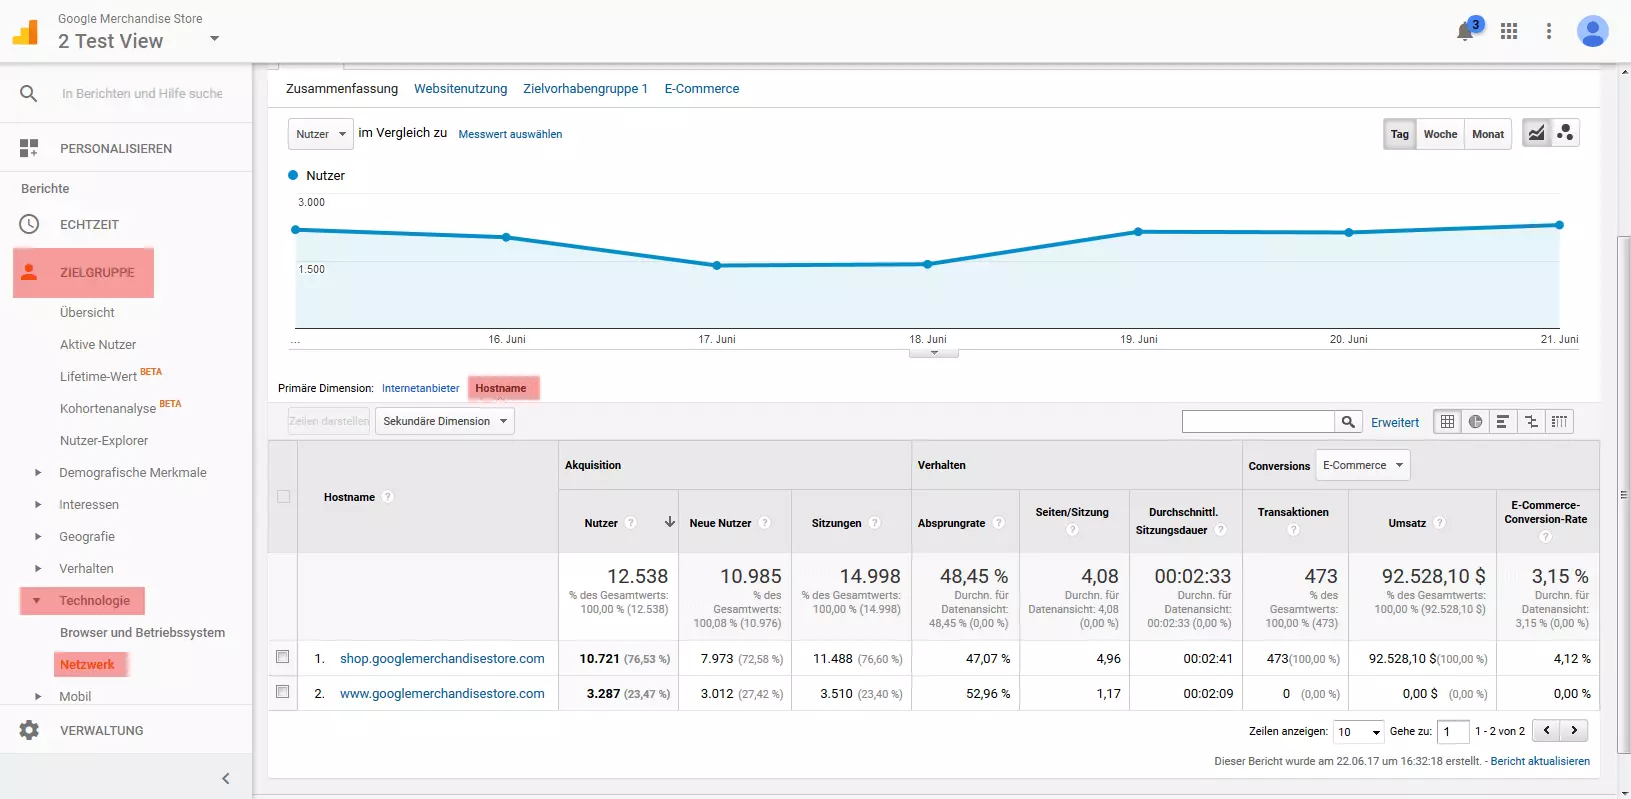Switch to the Websitenutzung tab

click(460, 89)
